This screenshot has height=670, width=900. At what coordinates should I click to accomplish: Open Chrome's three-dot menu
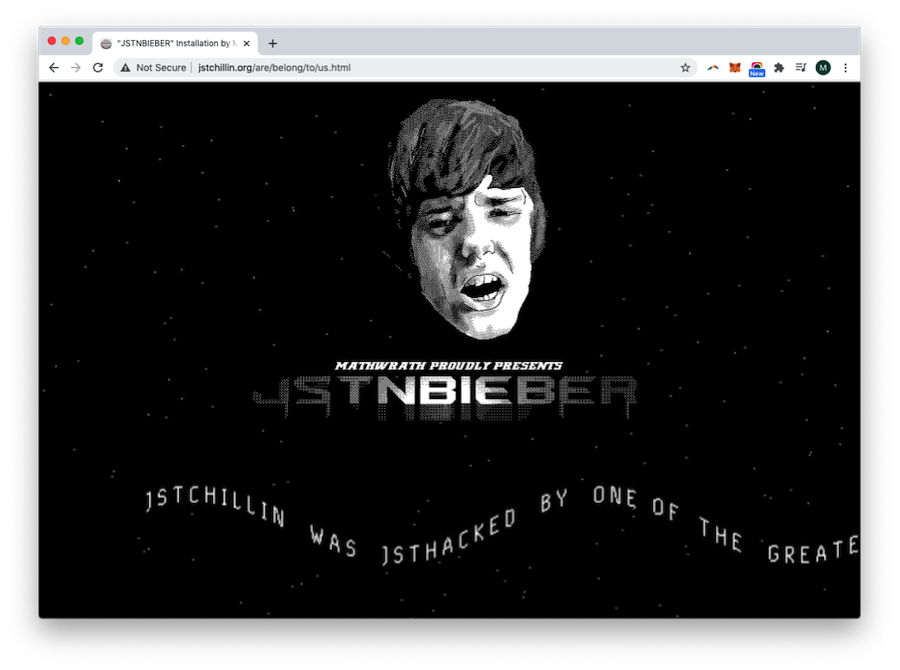[x=845, y=68]
